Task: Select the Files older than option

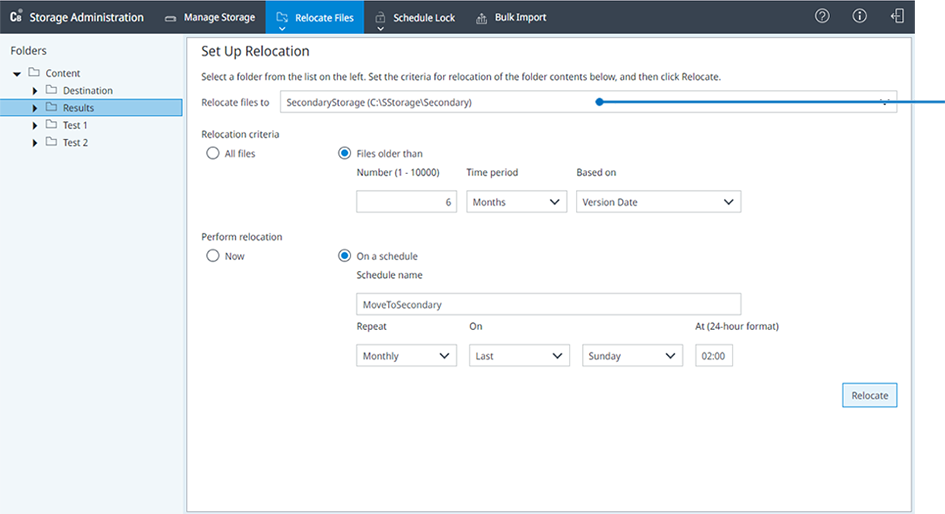Action: (x=345, y=154)
